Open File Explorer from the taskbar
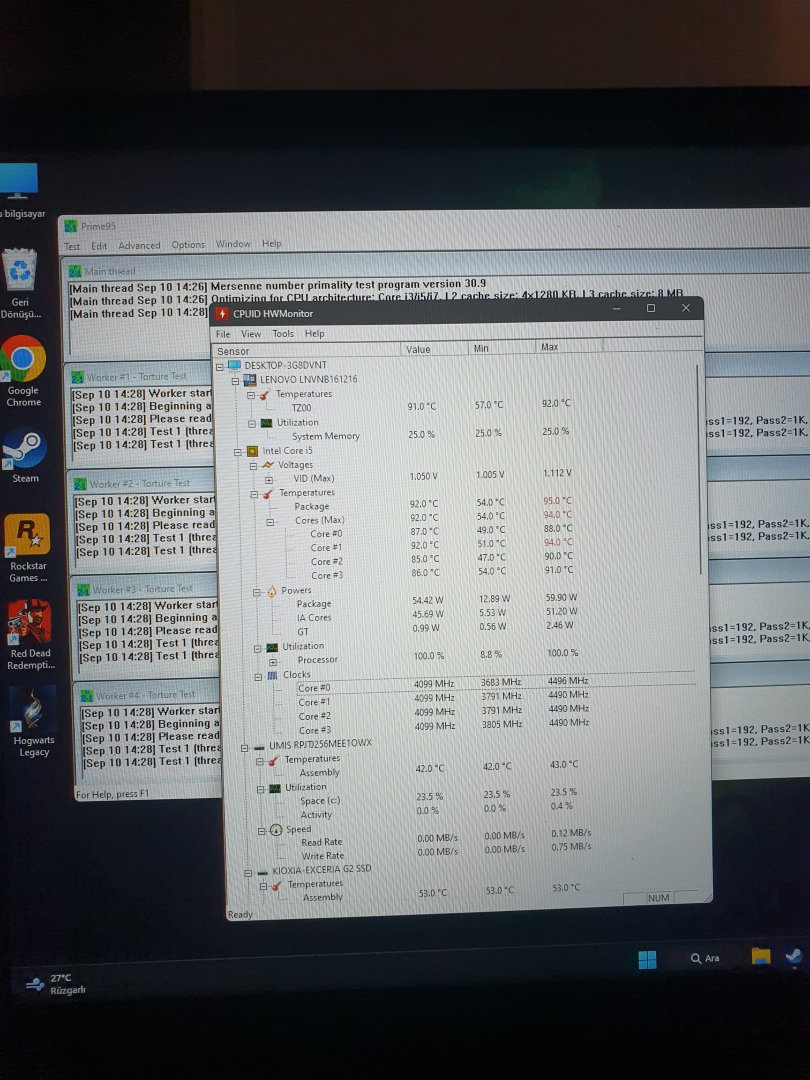 (x=760, y=956)
